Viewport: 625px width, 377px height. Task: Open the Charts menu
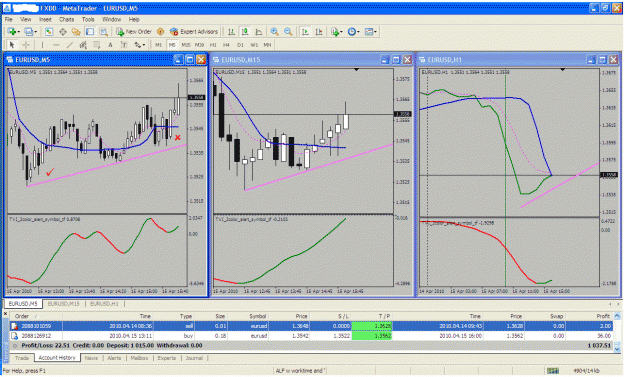click(67, 19)
